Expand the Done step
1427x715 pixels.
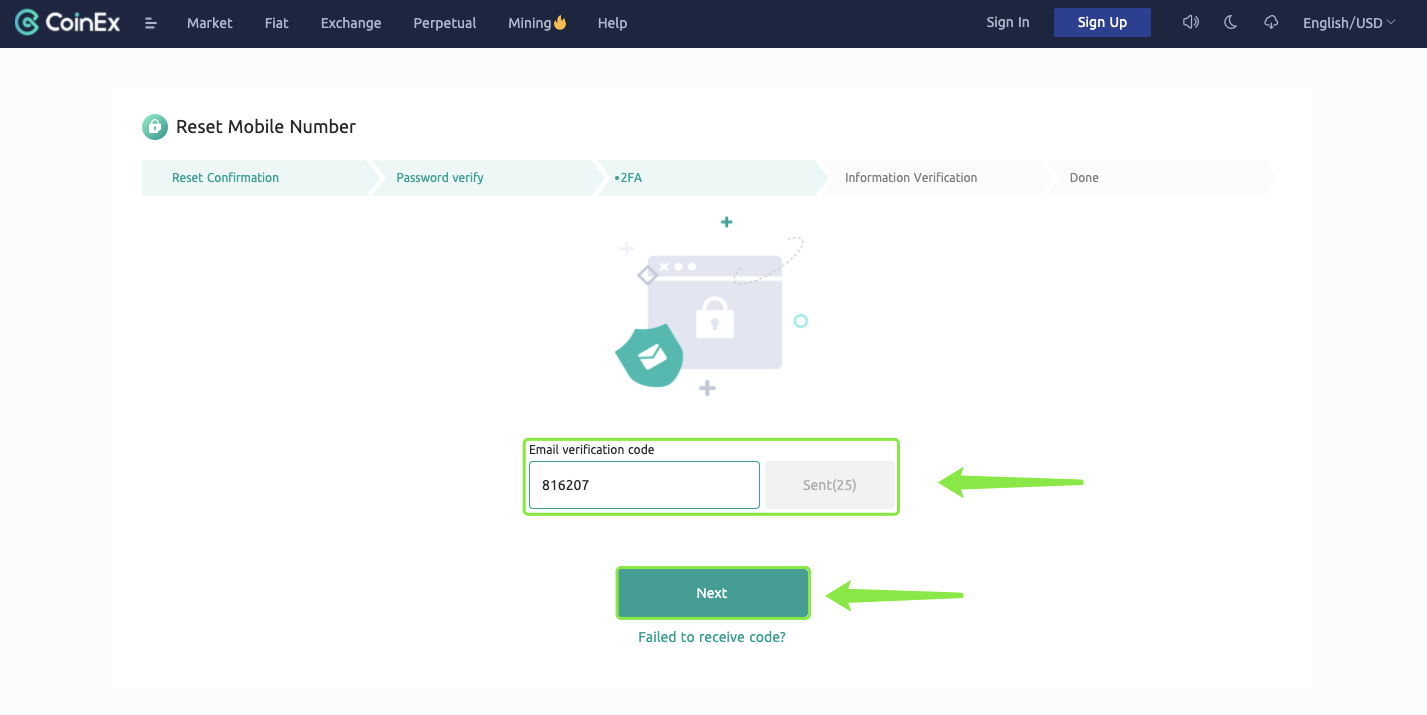tap(1084, 177)
